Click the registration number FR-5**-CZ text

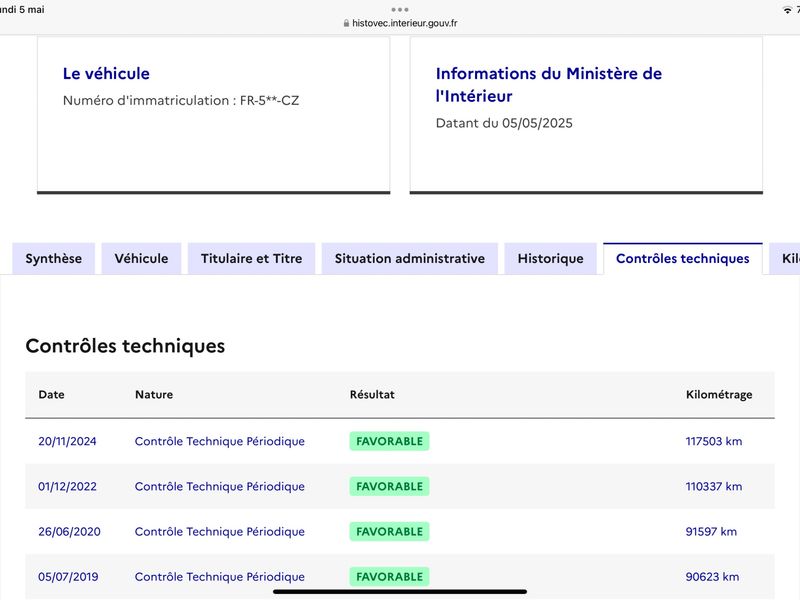tap(269, 101)
